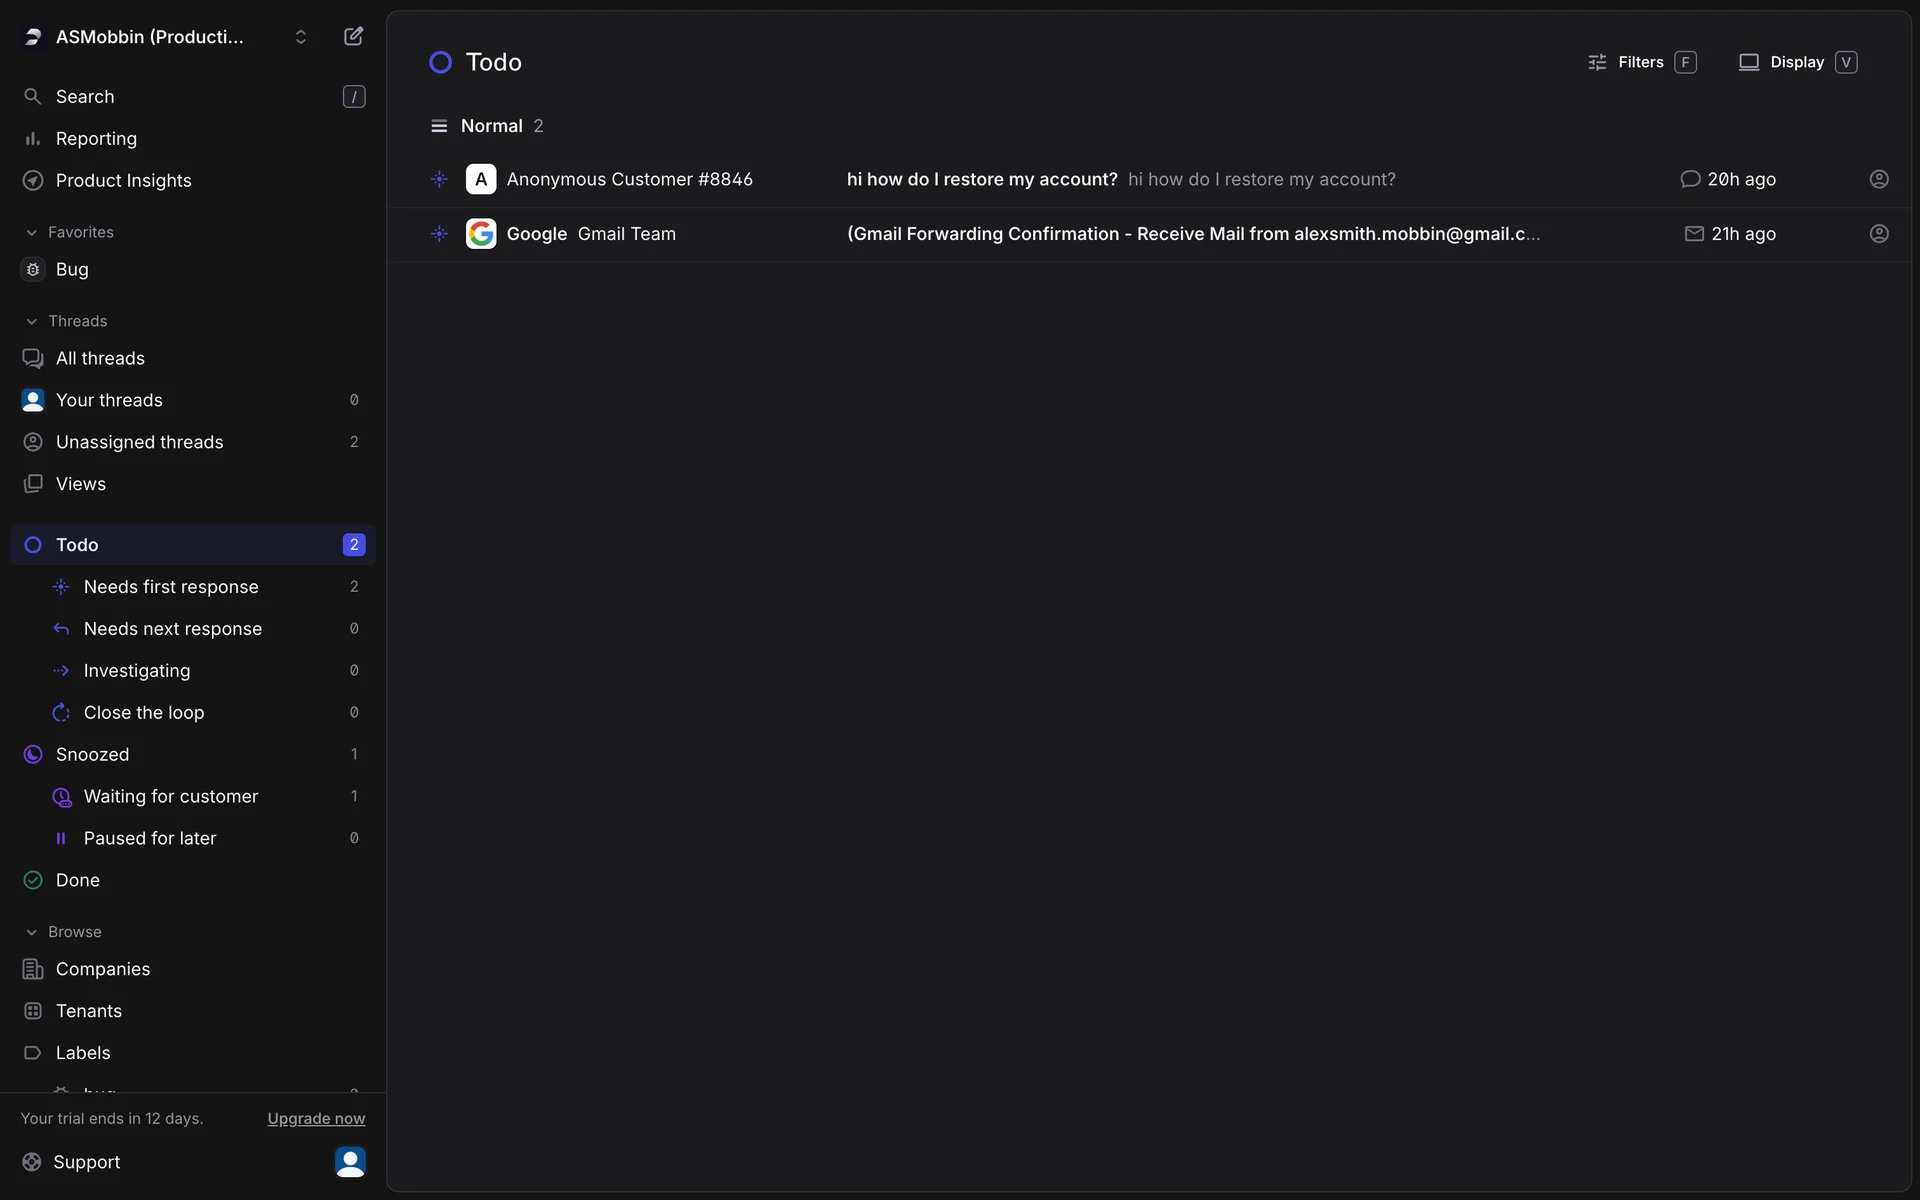Click the compose new thread icon
Image resolution: width=1920 pixels, height=1200 pixels.
coord(353,37)
